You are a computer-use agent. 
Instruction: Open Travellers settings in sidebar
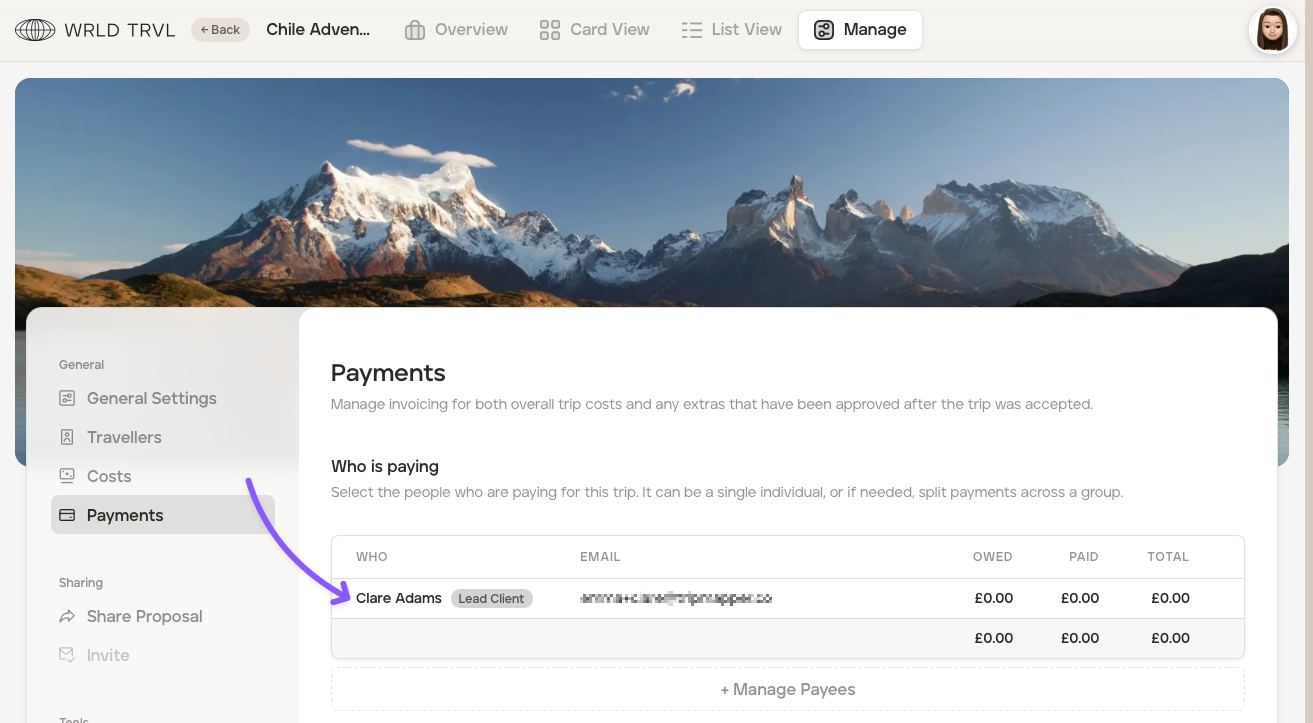coord(124,437)
